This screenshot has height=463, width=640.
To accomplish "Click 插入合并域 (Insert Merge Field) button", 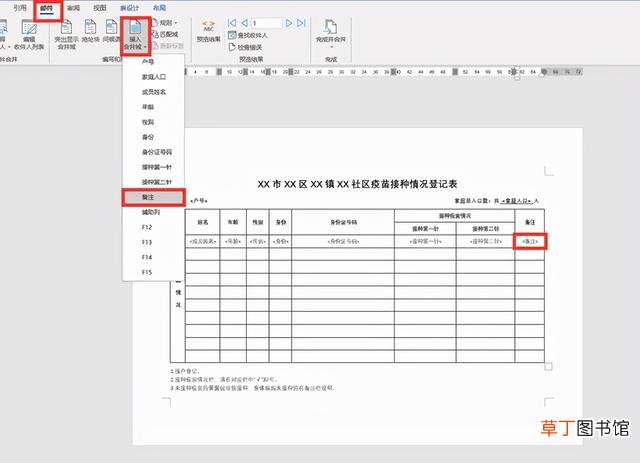I will coord(135,36).
